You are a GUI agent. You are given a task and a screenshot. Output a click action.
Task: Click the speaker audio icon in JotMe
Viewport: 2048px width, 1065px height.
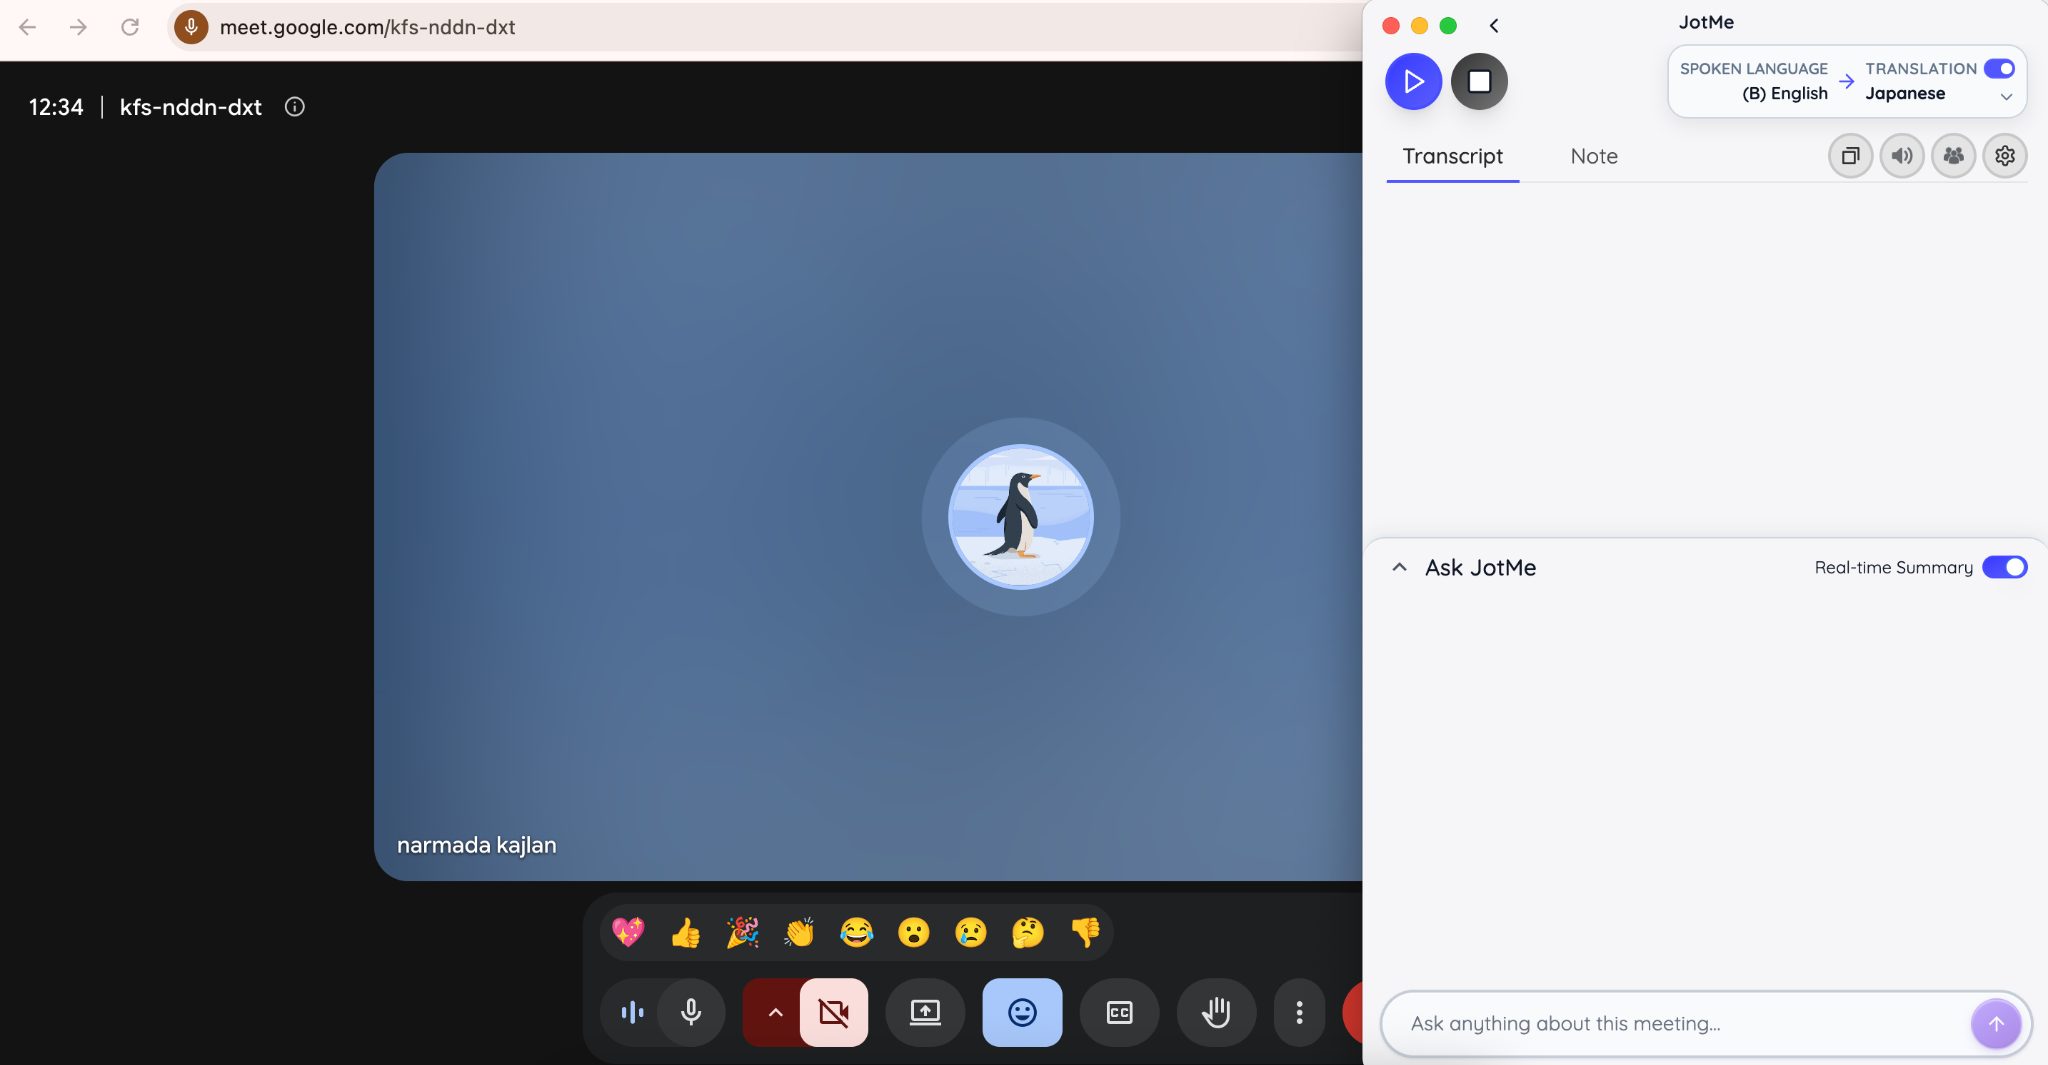(x=1902, y=156)
